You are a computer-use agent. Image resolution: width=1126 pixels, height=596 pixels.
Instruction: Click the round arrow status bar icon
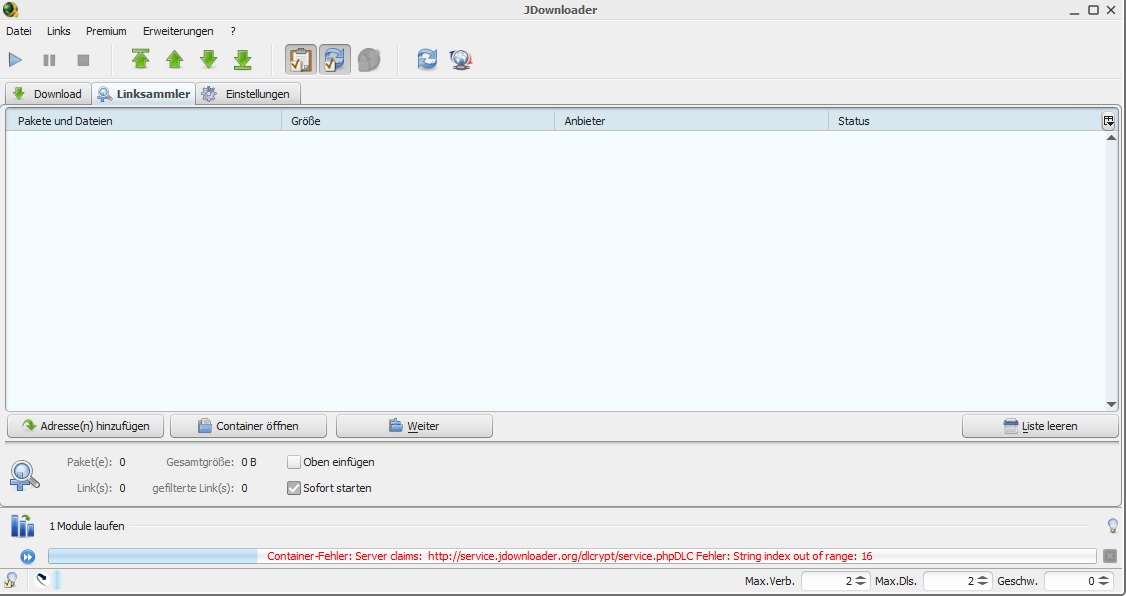[x=42, y=579]
